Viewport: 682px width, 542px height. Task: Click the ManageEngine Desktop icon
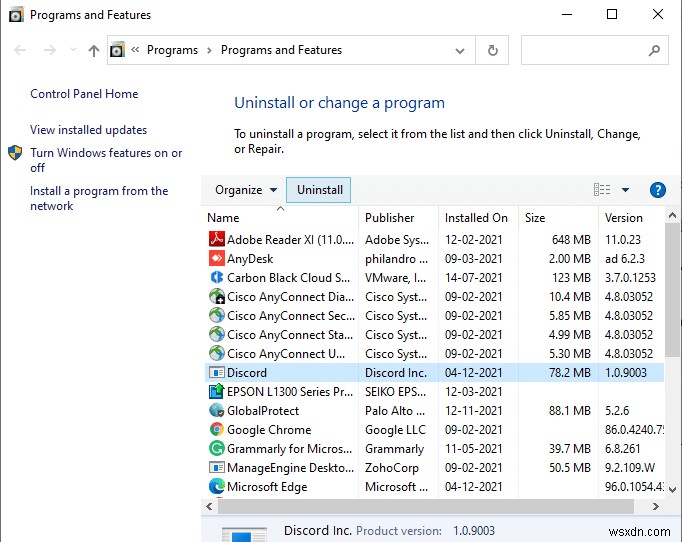point(217,468)
